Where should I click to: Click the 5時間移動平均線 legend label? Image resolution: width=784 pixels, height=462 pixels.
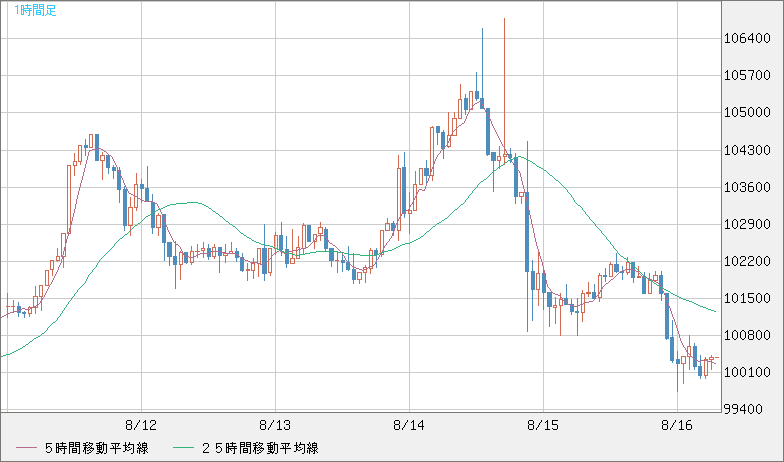[96, 448]
